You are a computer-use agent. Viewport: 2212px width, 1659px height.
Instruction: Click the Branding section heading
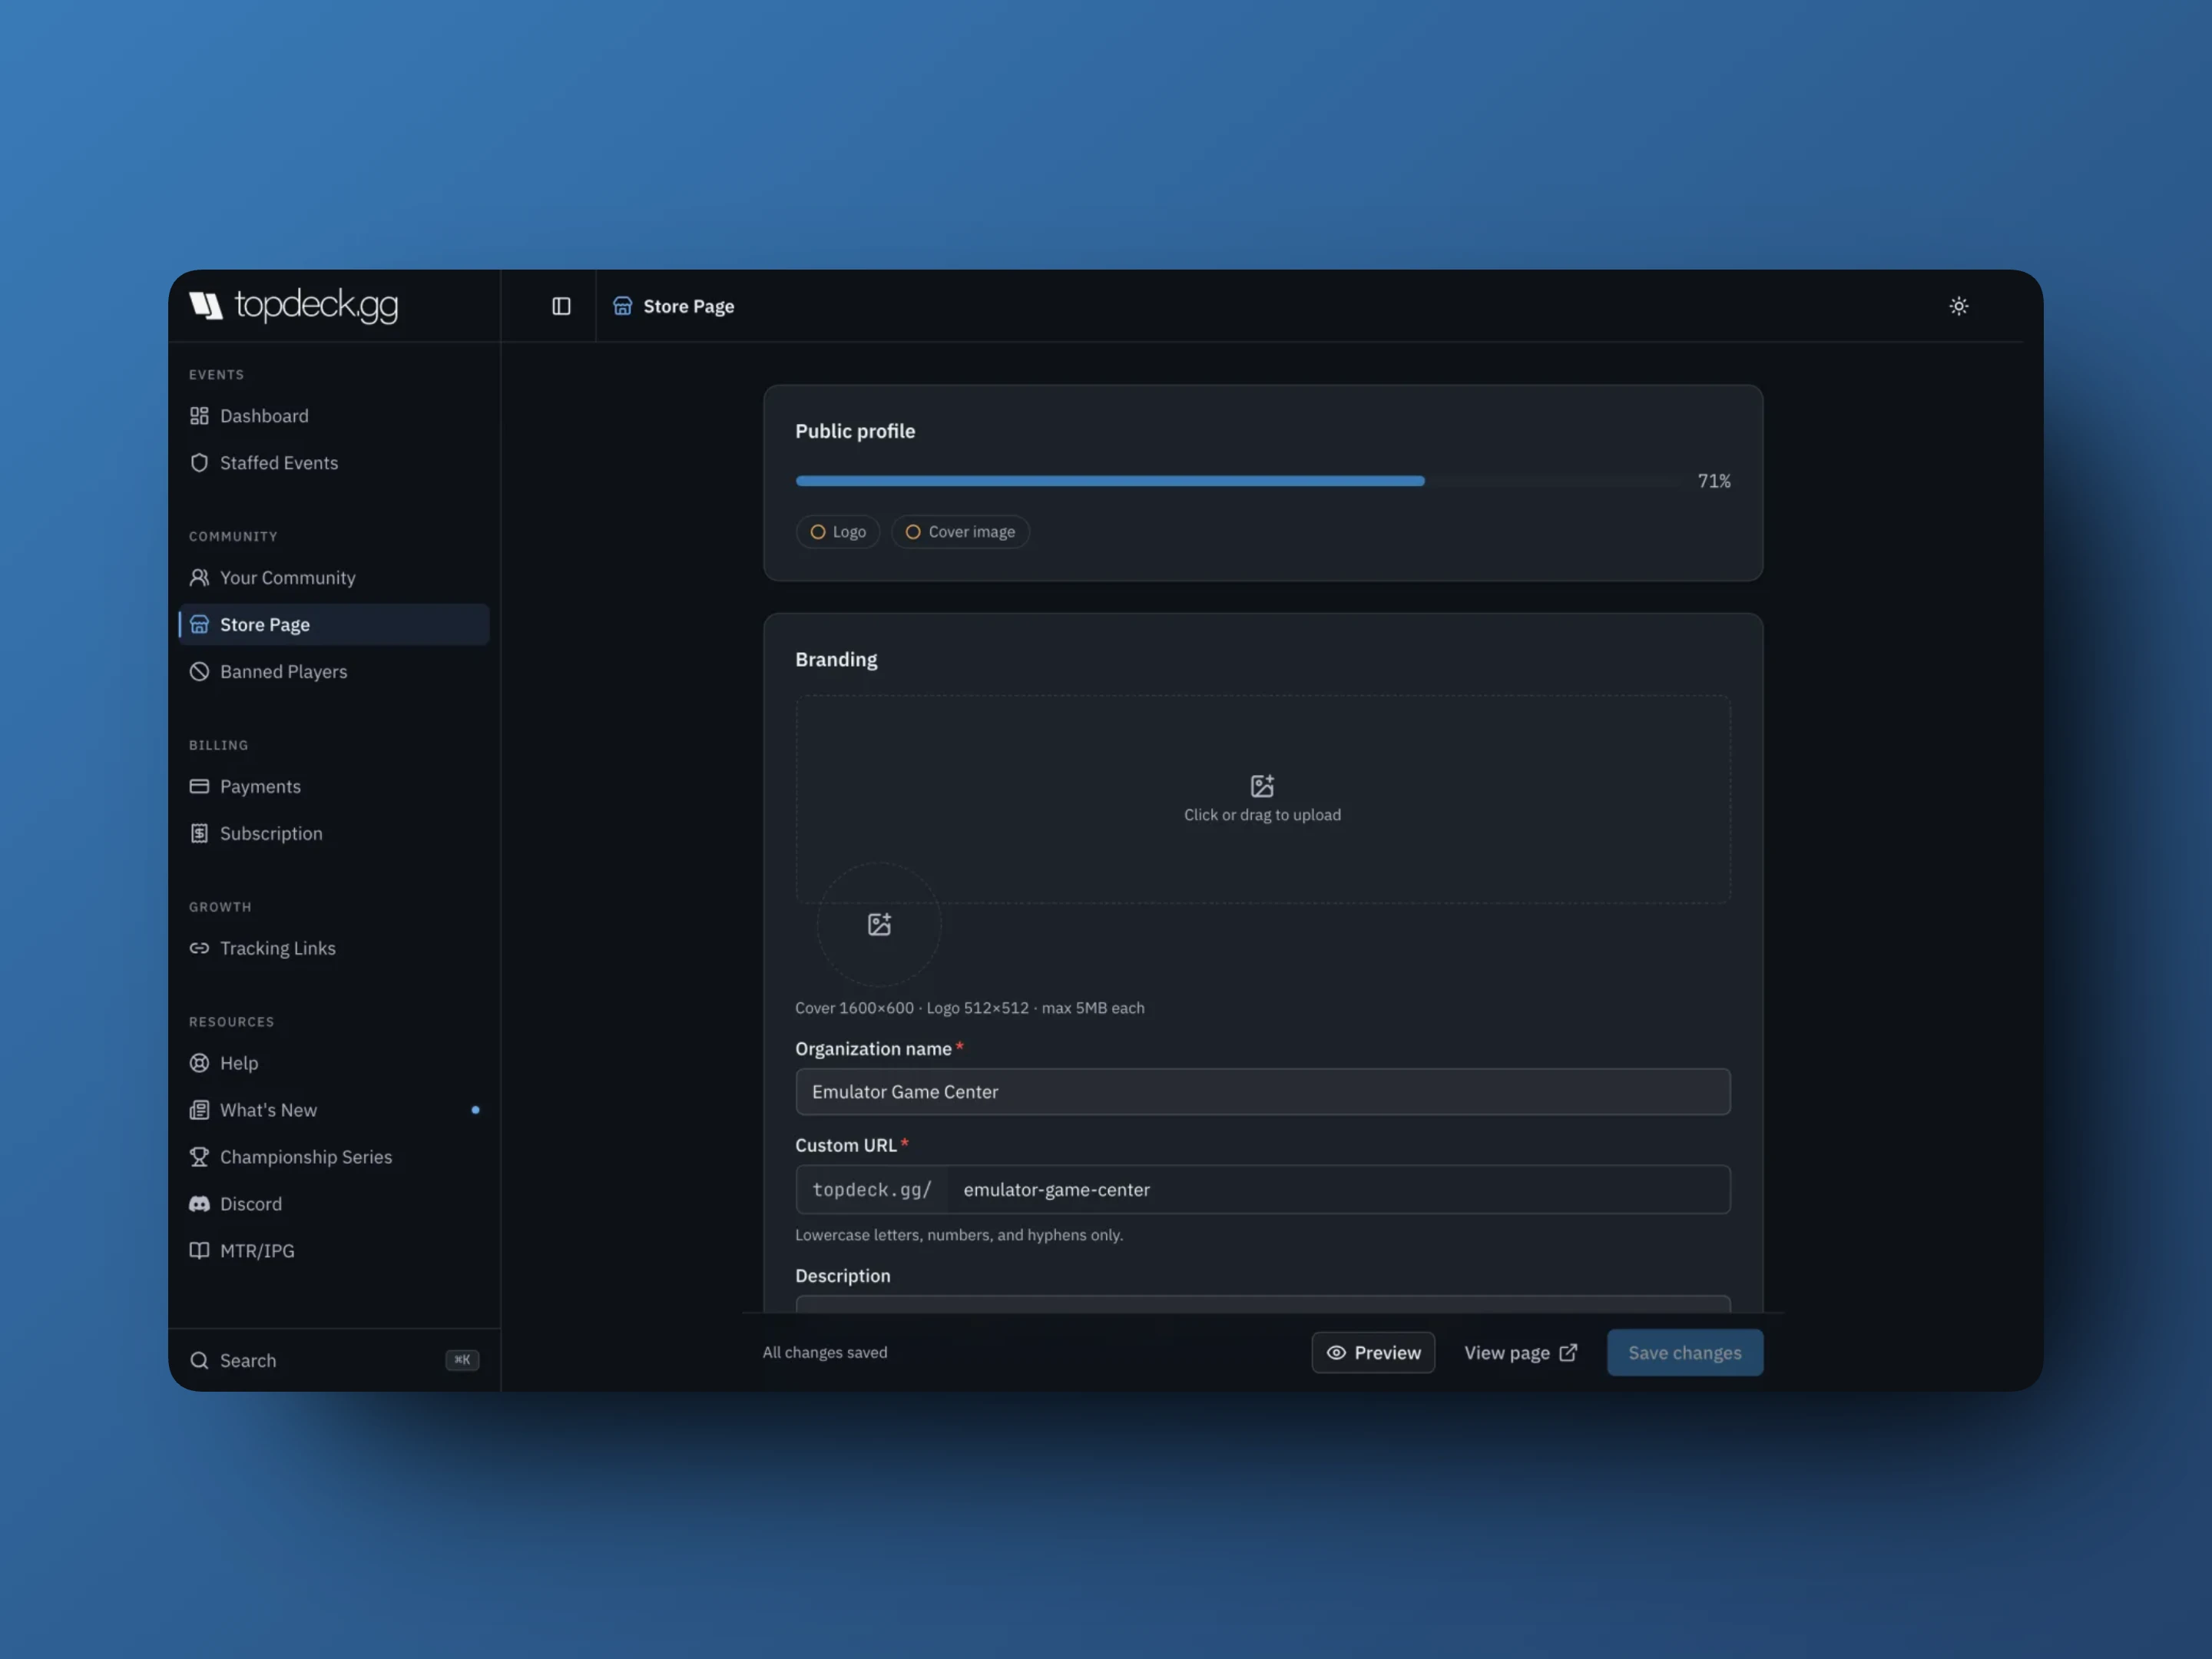[x=836, y=660]
